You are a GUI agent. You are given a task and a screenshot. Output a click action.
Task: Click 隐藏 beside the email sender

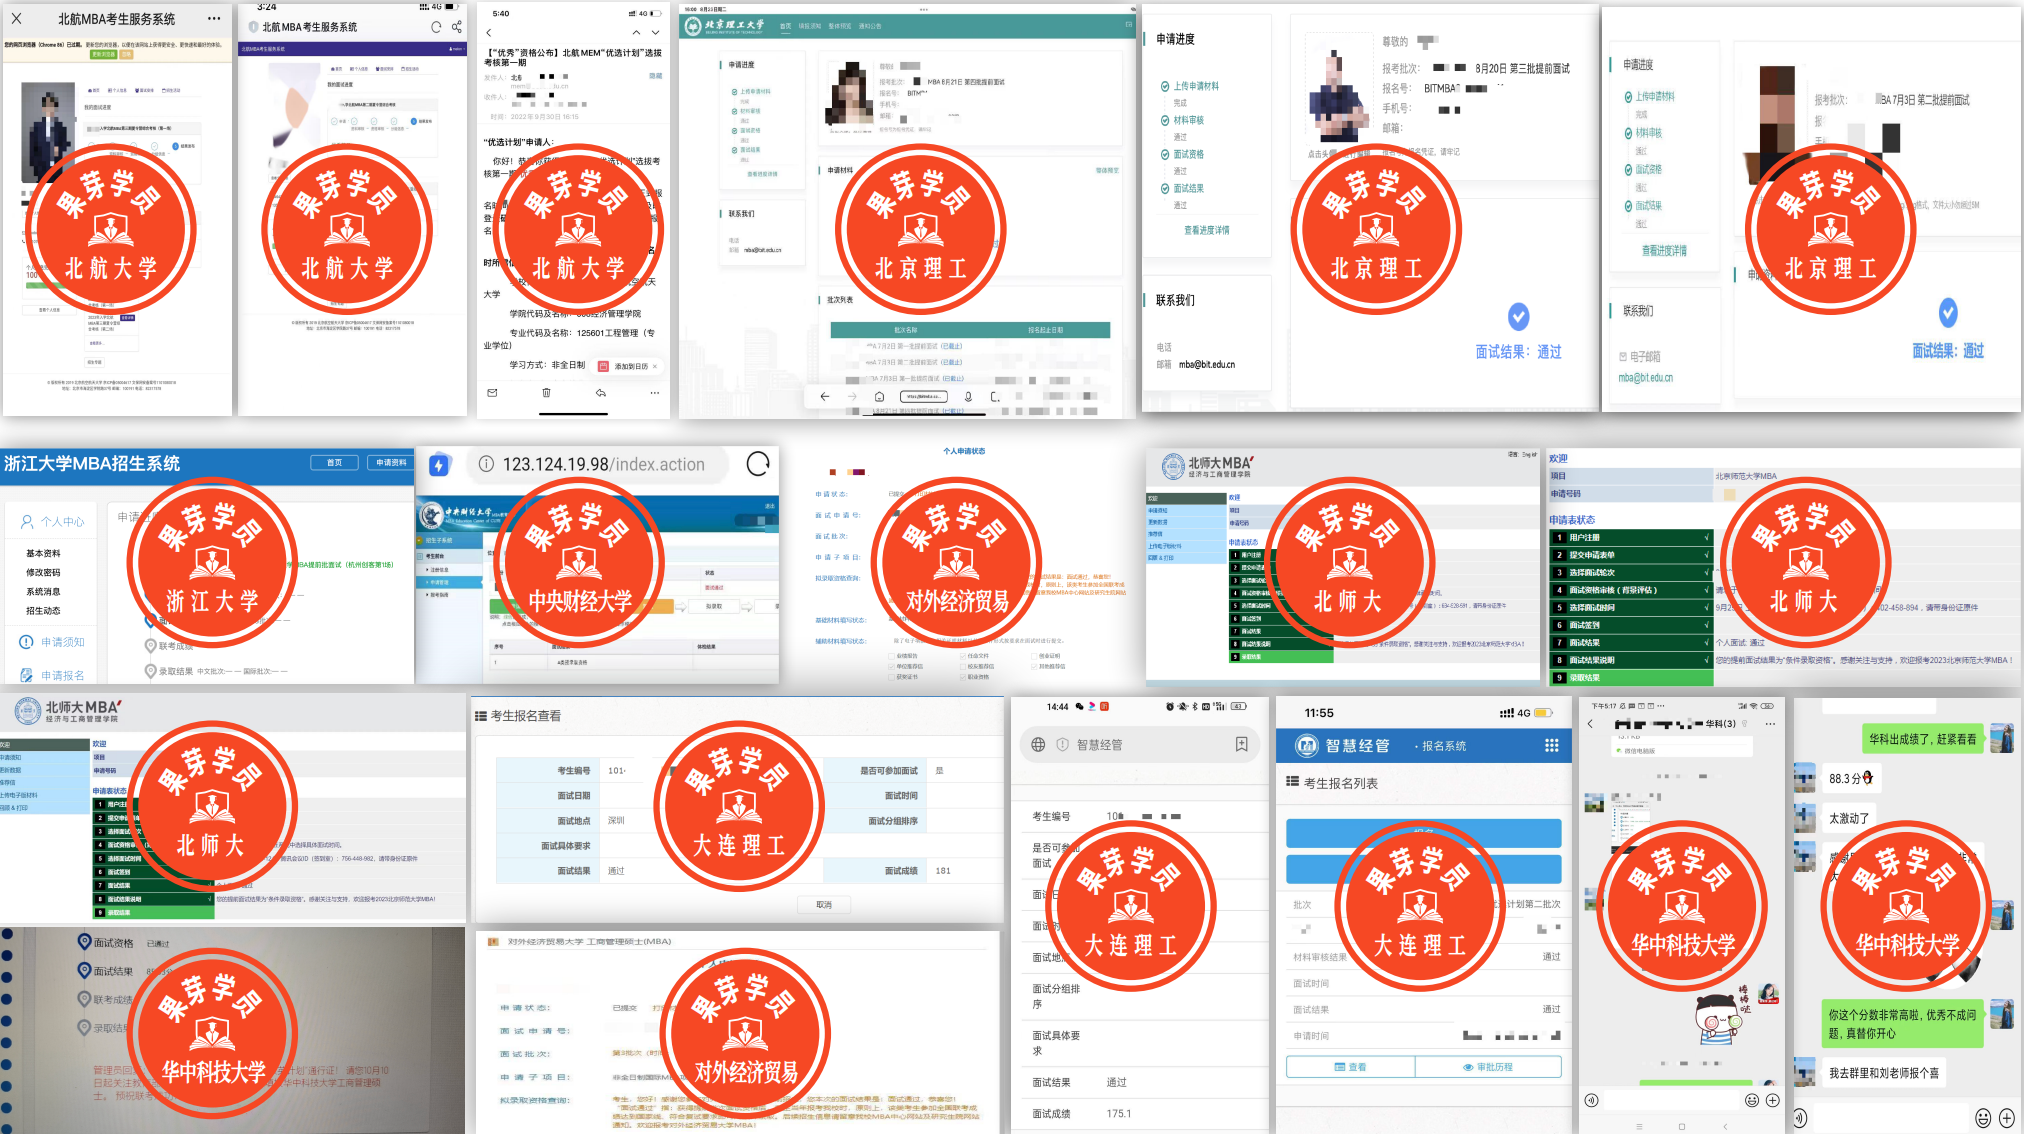tap(656, 76)
